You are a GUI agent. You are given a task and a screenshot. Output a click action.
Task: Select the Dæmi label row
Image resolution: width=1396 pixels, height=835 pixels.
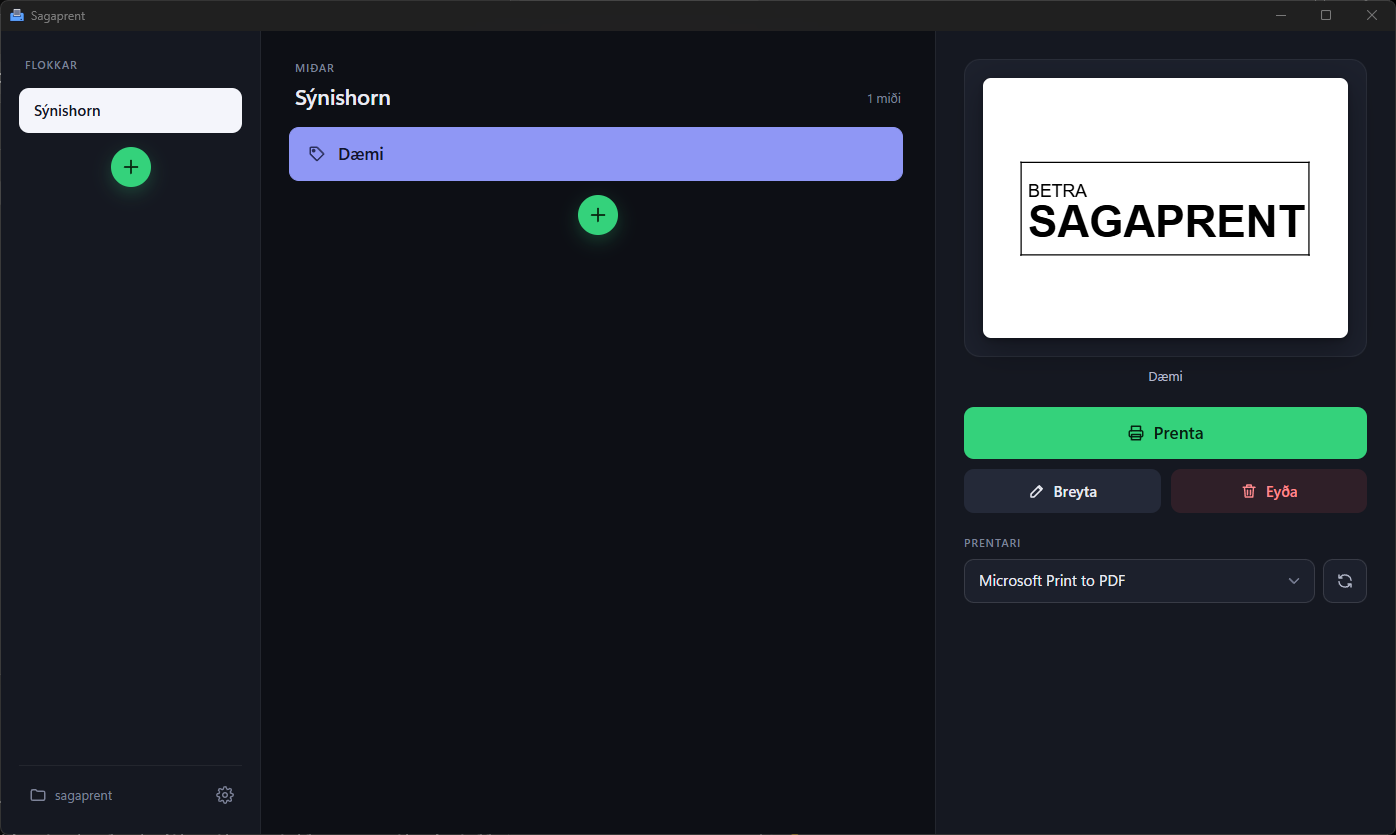coord(596,154)
